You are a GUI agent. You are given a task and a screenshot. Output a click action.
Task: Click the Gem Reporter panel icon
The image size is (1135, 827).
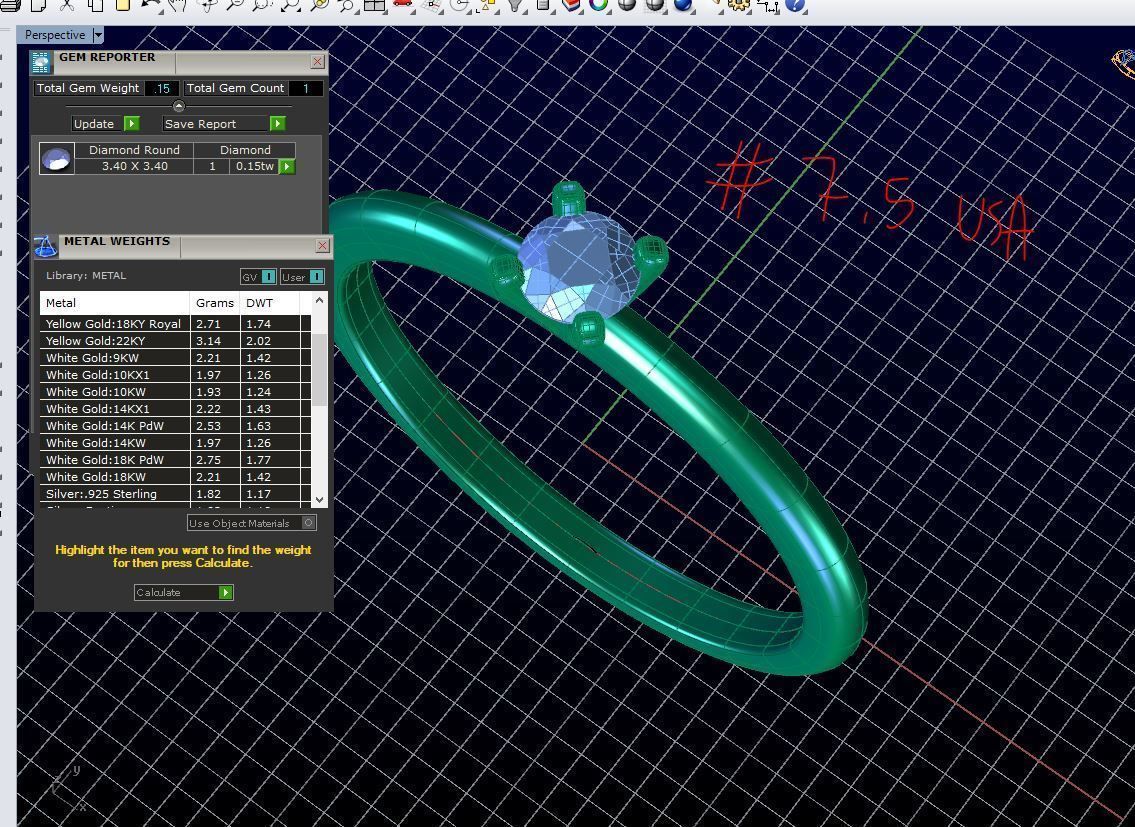pos(41,63)
